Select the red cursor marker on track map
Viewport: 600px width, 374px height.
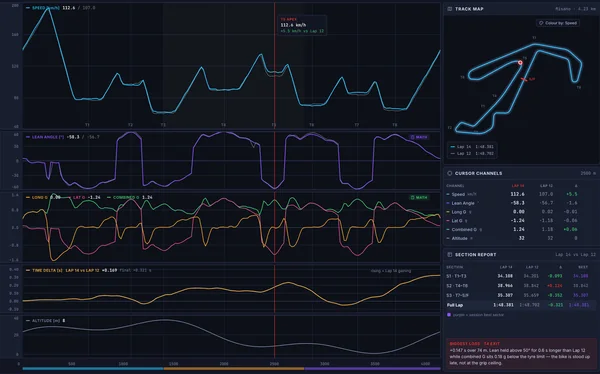[x=520, y=62]
